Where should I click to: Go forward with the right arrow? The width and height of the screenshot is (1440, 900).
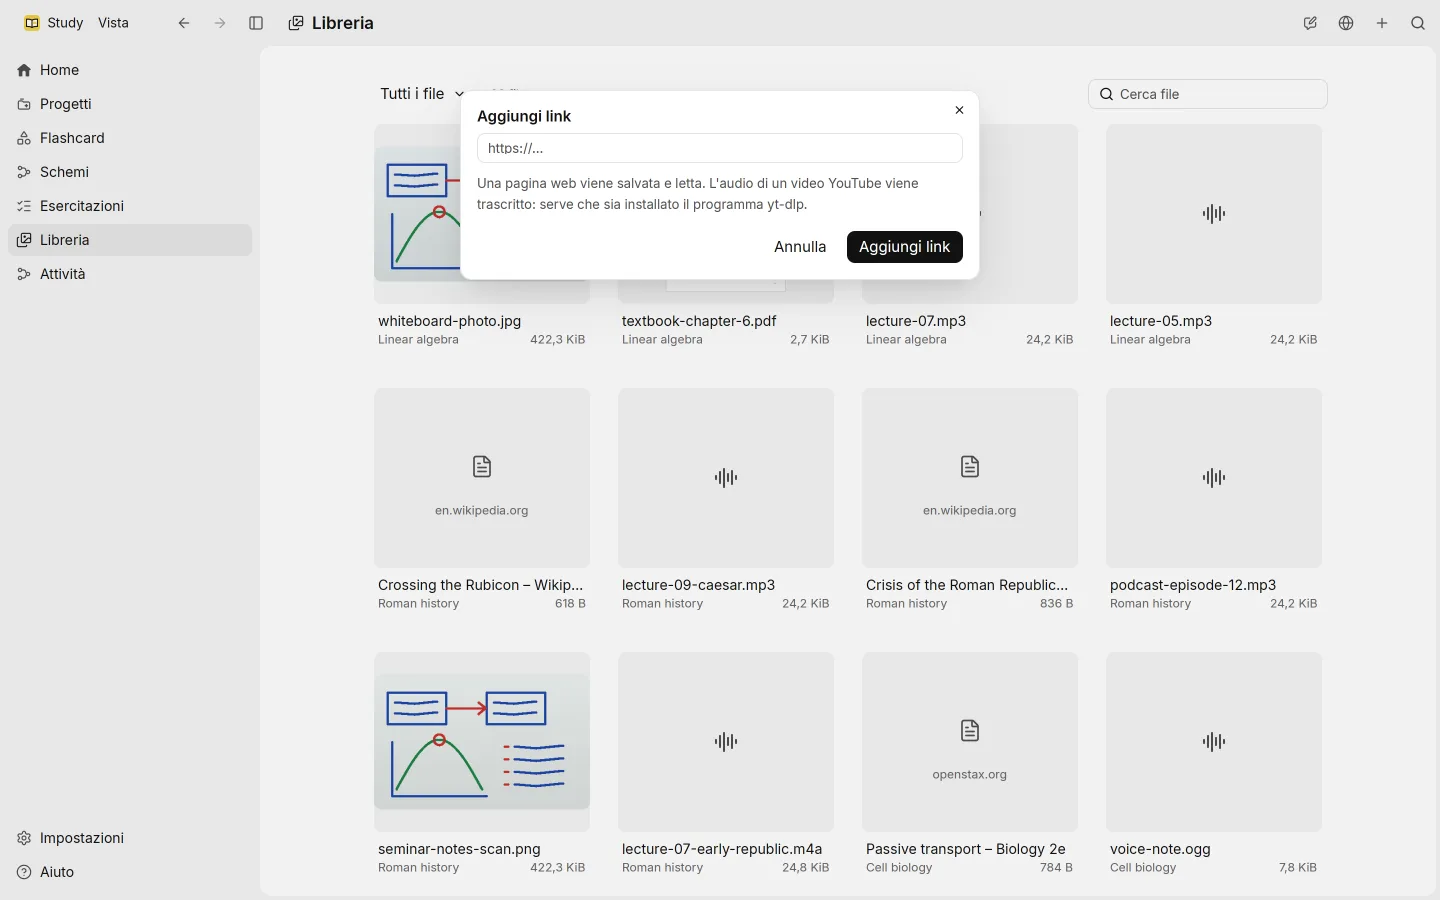point(220,23)
